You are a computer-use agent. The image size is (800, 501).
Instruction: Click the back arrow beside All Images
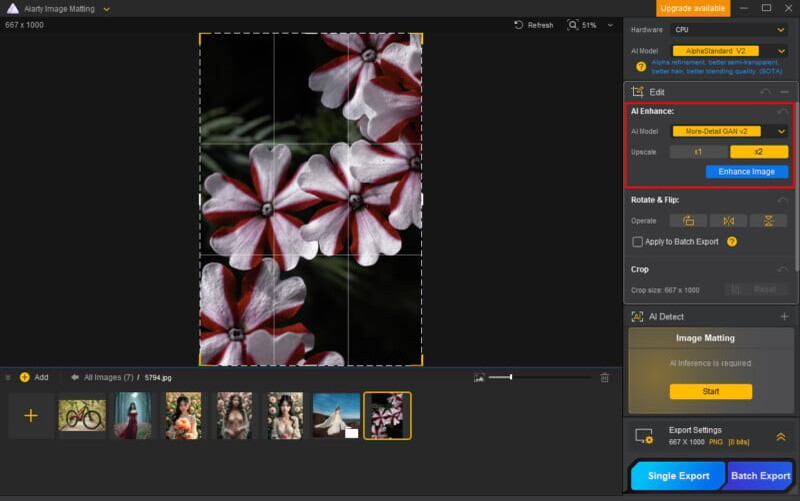[74, 378]
